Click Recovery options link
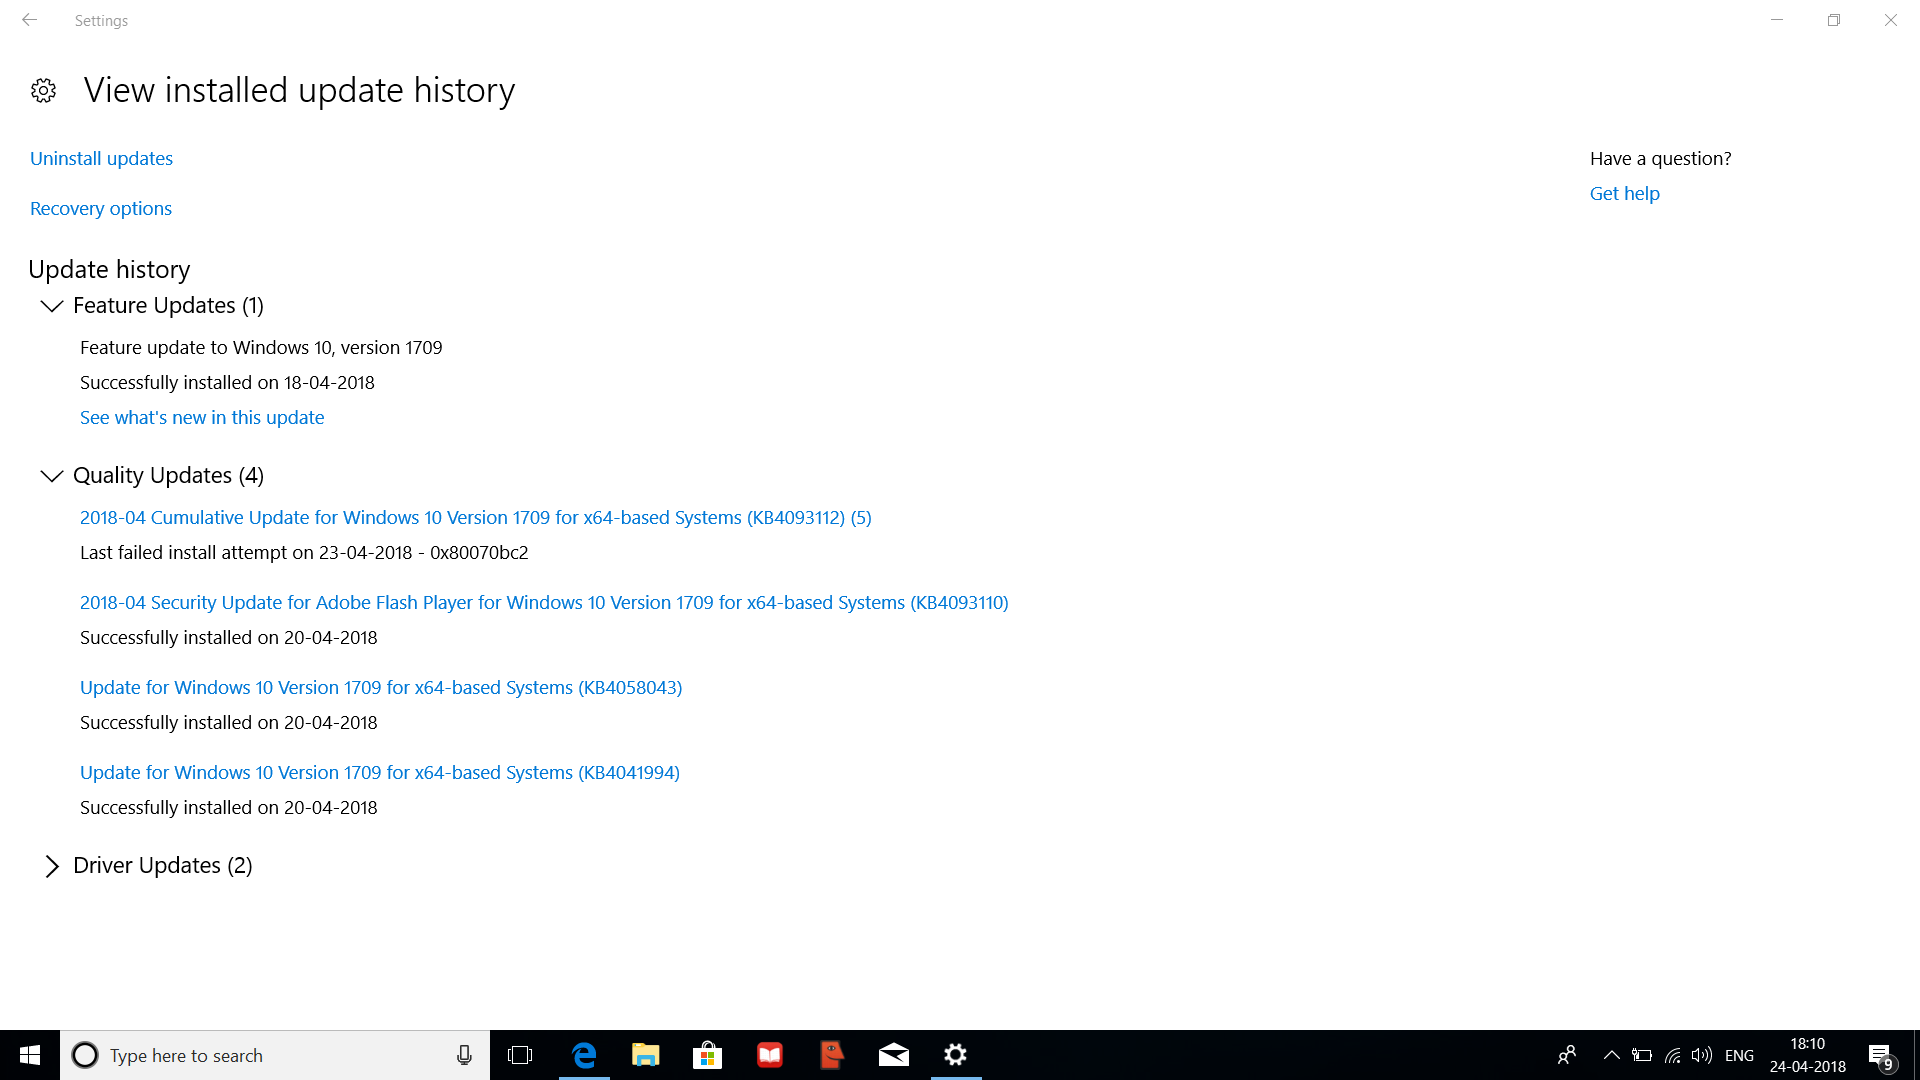This screenshot has height=1080, width=1920. pyautogui.click(x=100, y=207)
